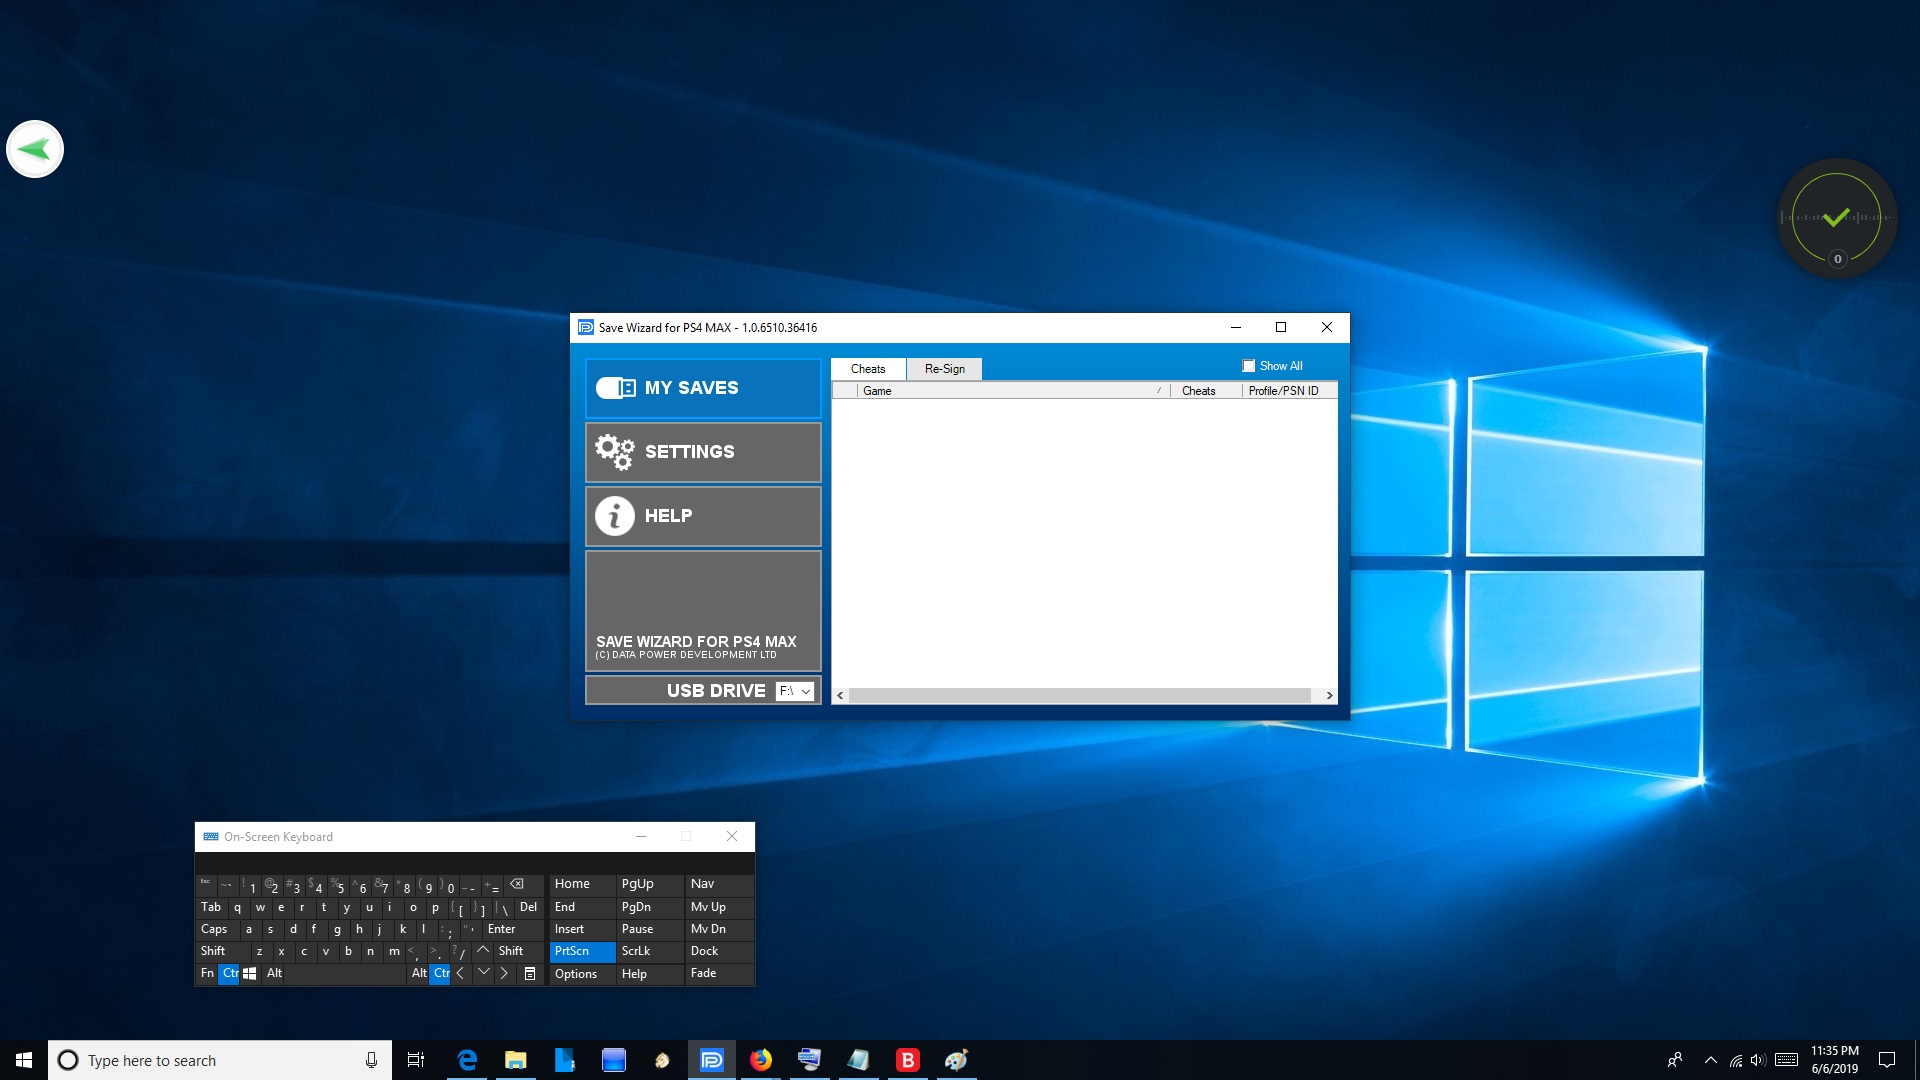Click the Nav key on On-Screen Keyboard
This screenshot has width=1920, height=1080.
point(718,884)
